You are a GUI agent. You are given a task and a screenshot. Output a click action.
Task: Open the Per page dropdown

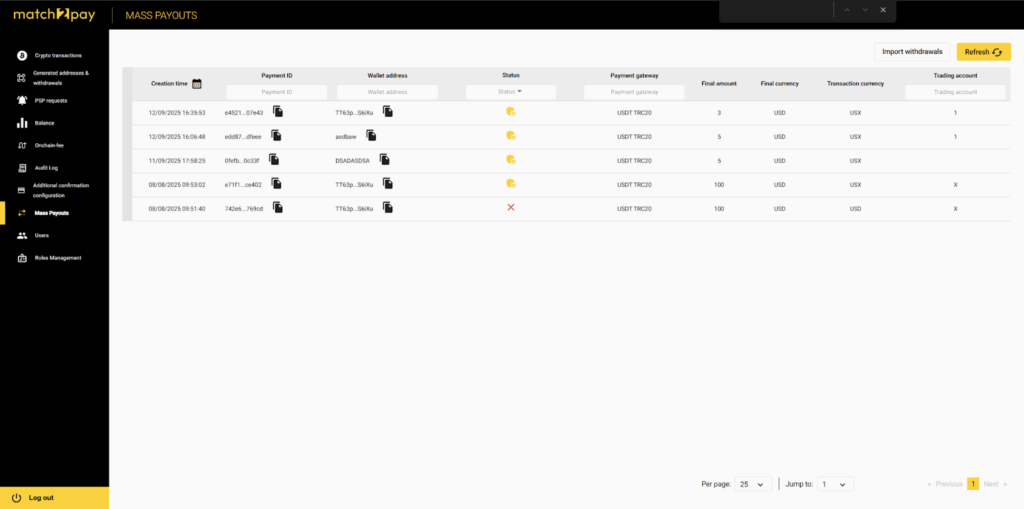tap(753, 484)
